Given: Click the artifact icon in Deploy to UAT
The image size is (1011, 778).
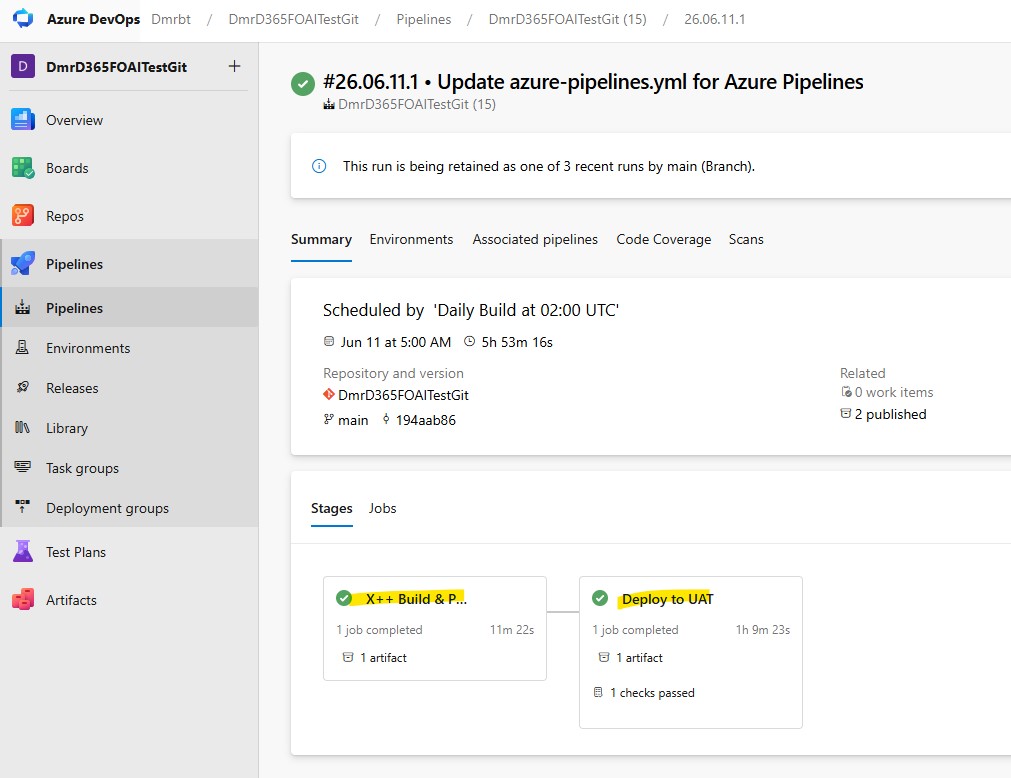Looking at the screenshot, I should 604,657.
